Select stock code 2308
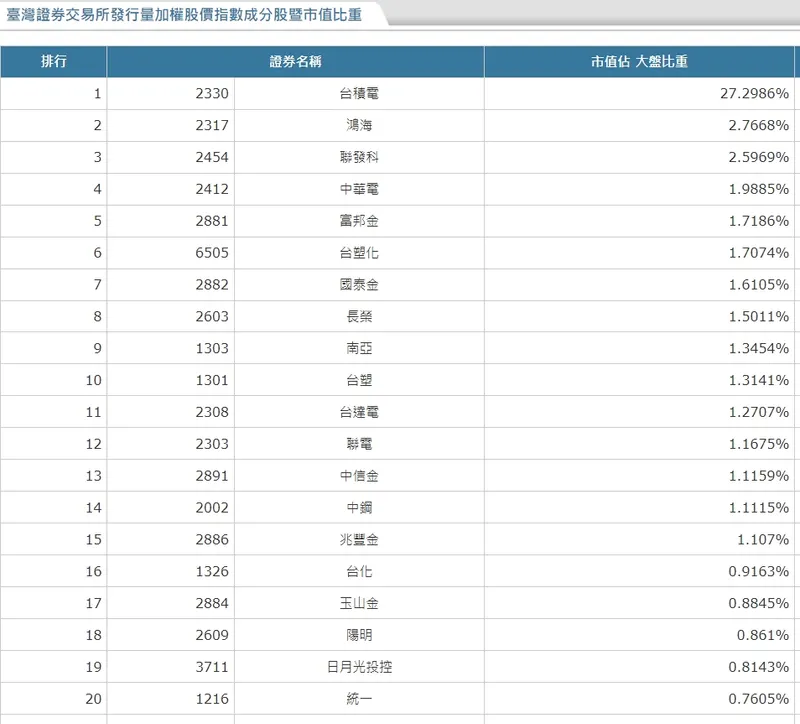The height and width of the screenshot is (724, 800). [x=212, y=412]
